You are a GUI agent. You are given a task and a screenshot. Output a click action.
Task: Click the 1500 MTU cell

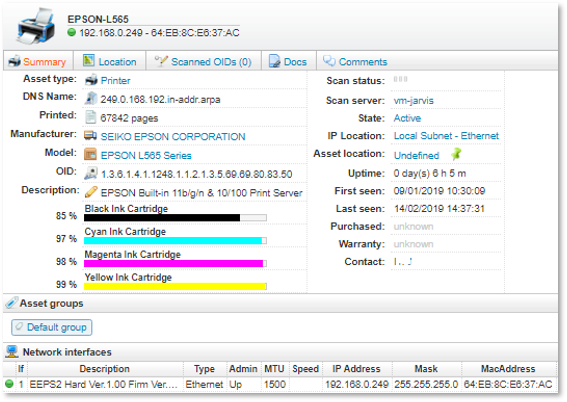(275, 384)
